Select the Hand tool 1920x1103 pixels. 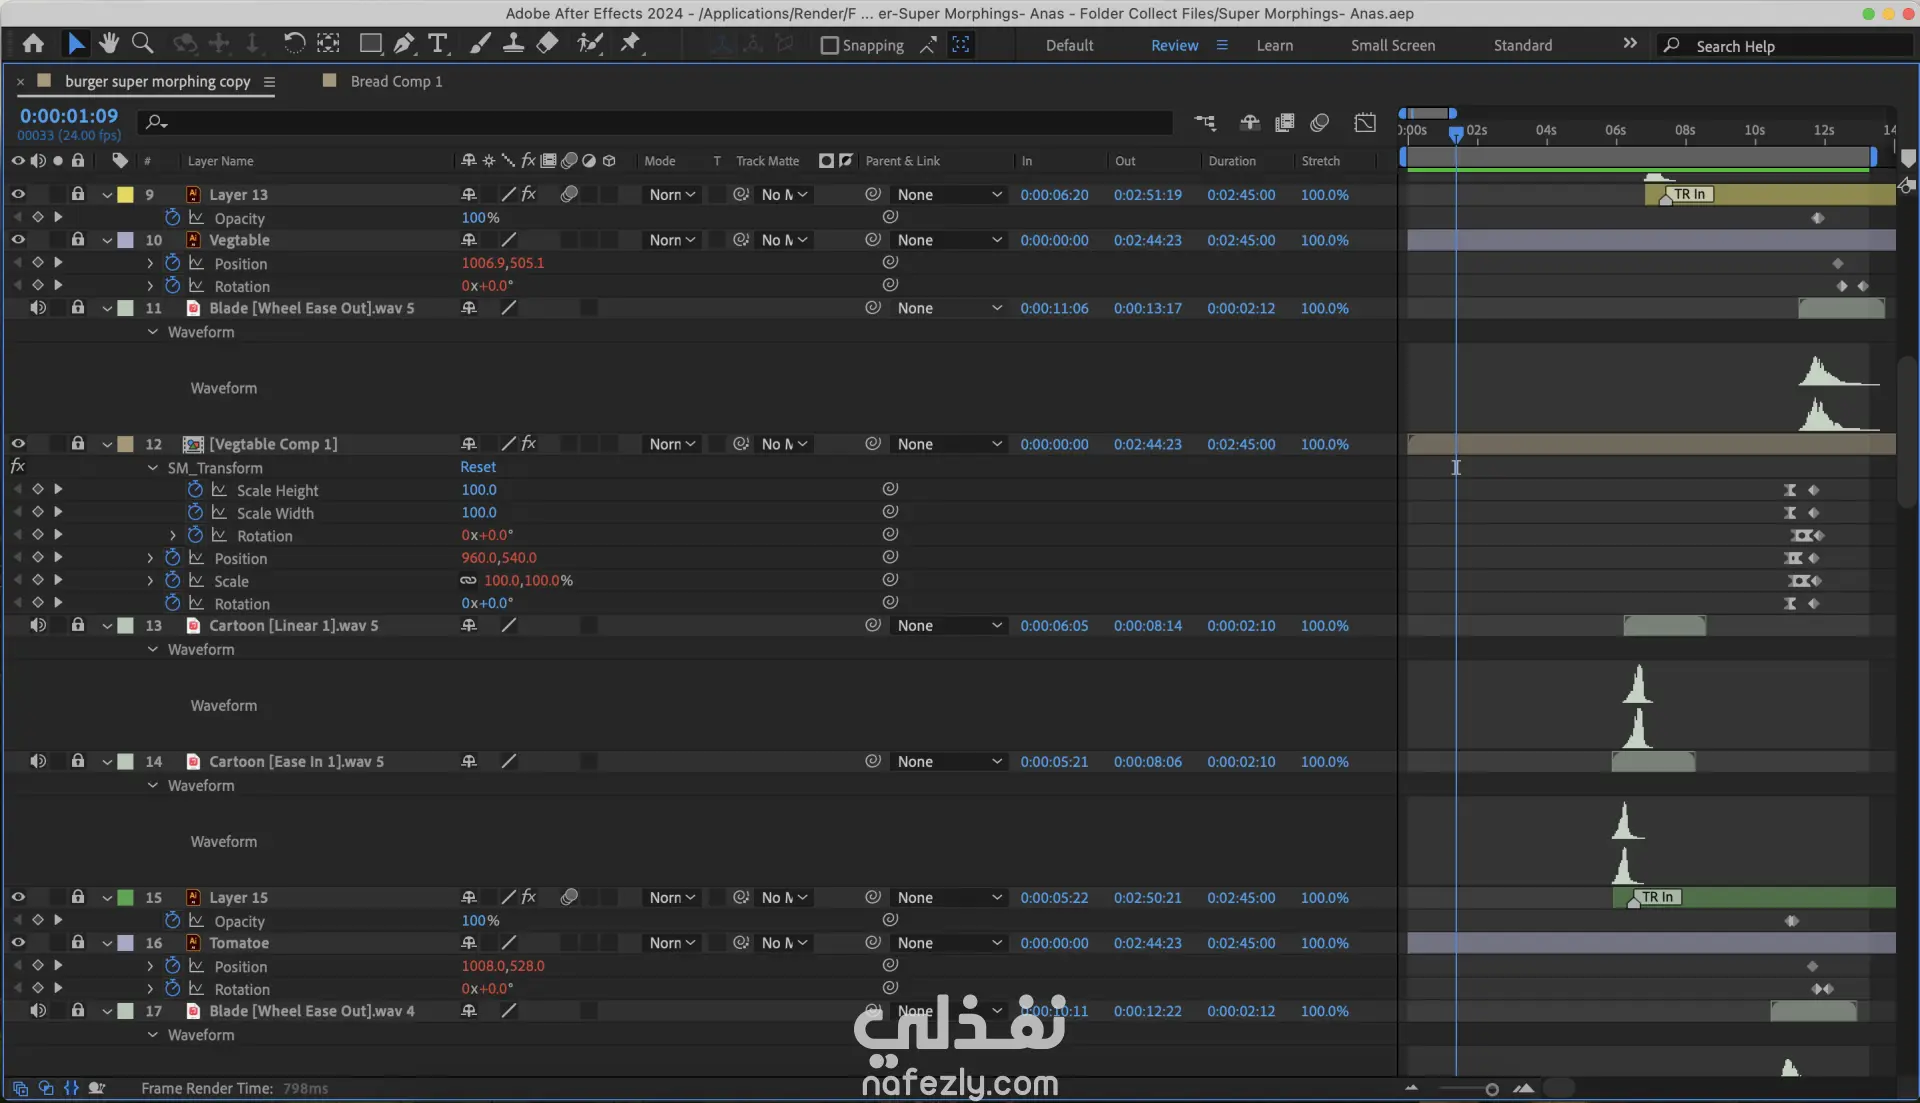tap(109, 43)
